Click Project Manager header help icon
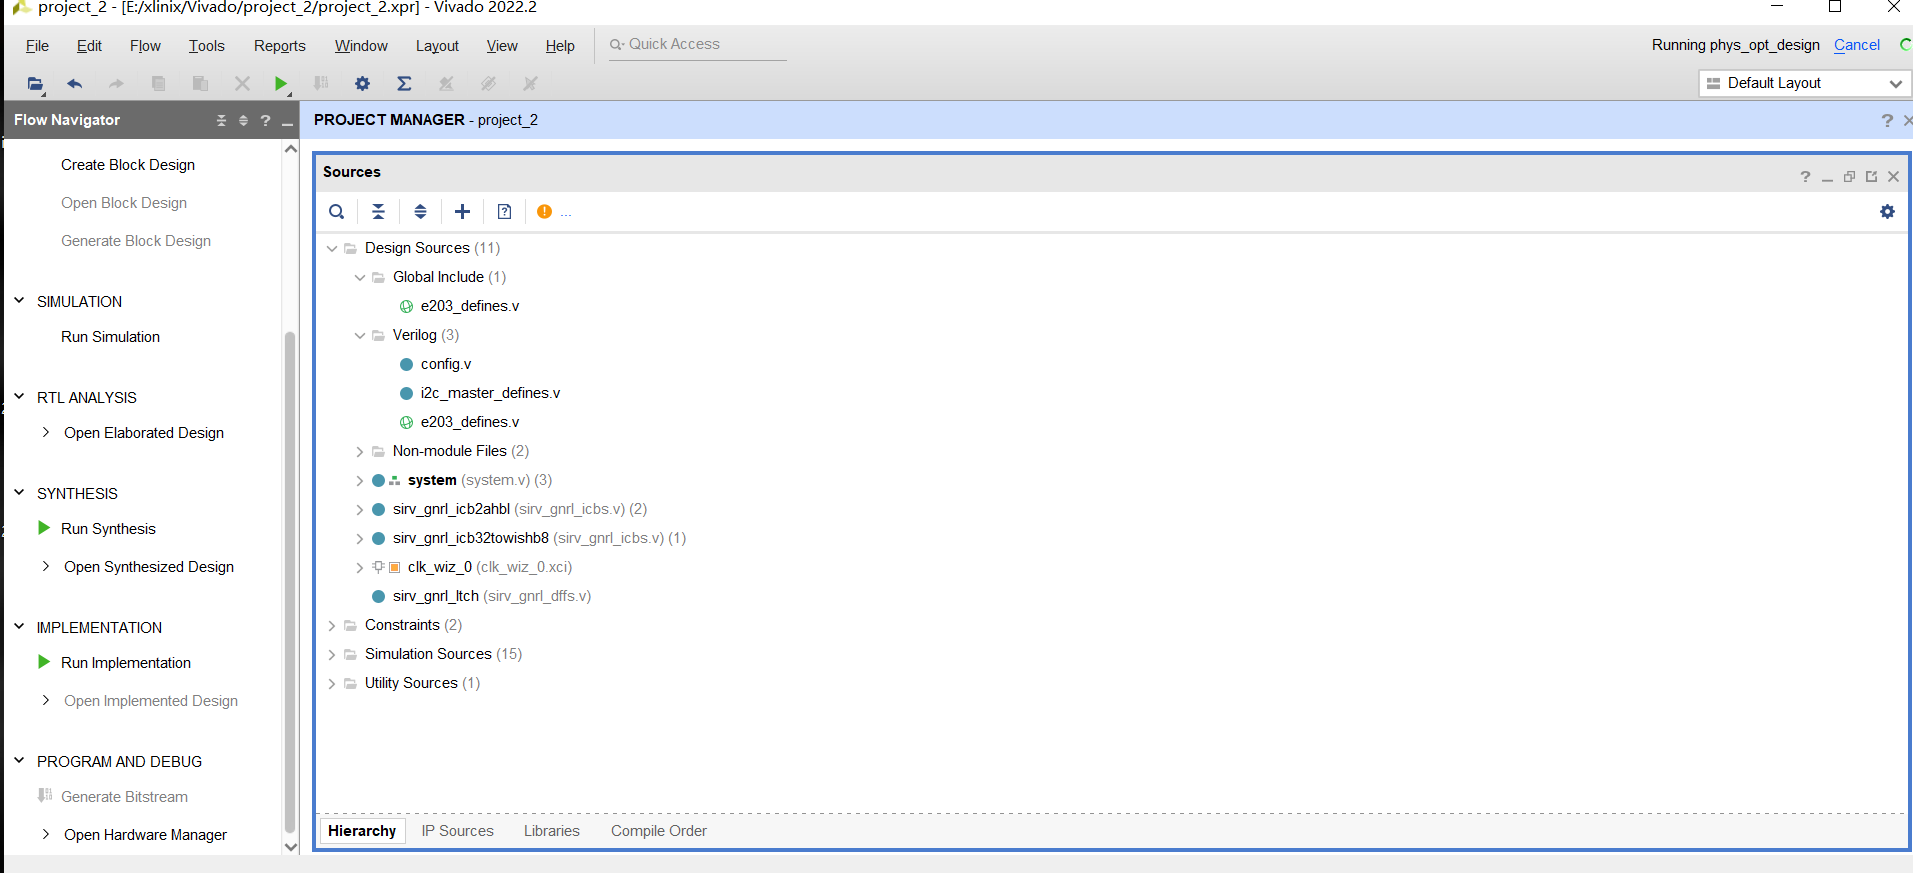The height and width of the screenshot is (873, 1913). [1887, 120]
